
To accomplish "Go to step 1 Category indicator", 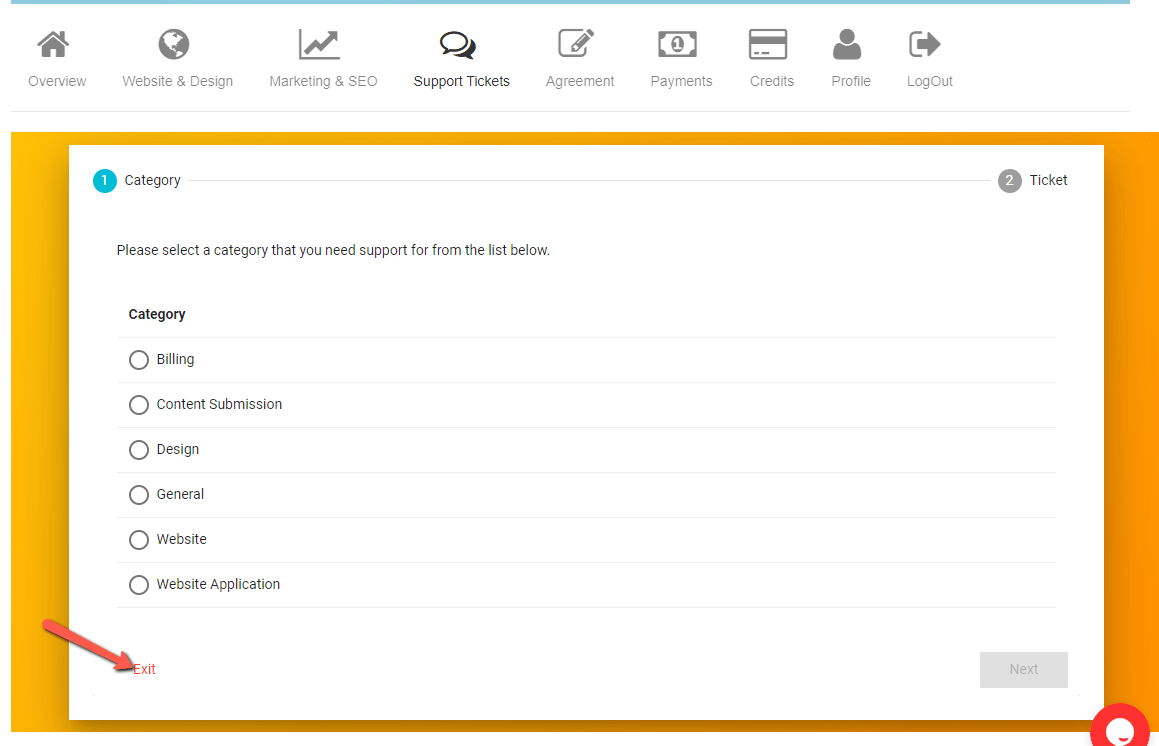I will point(105,181).
